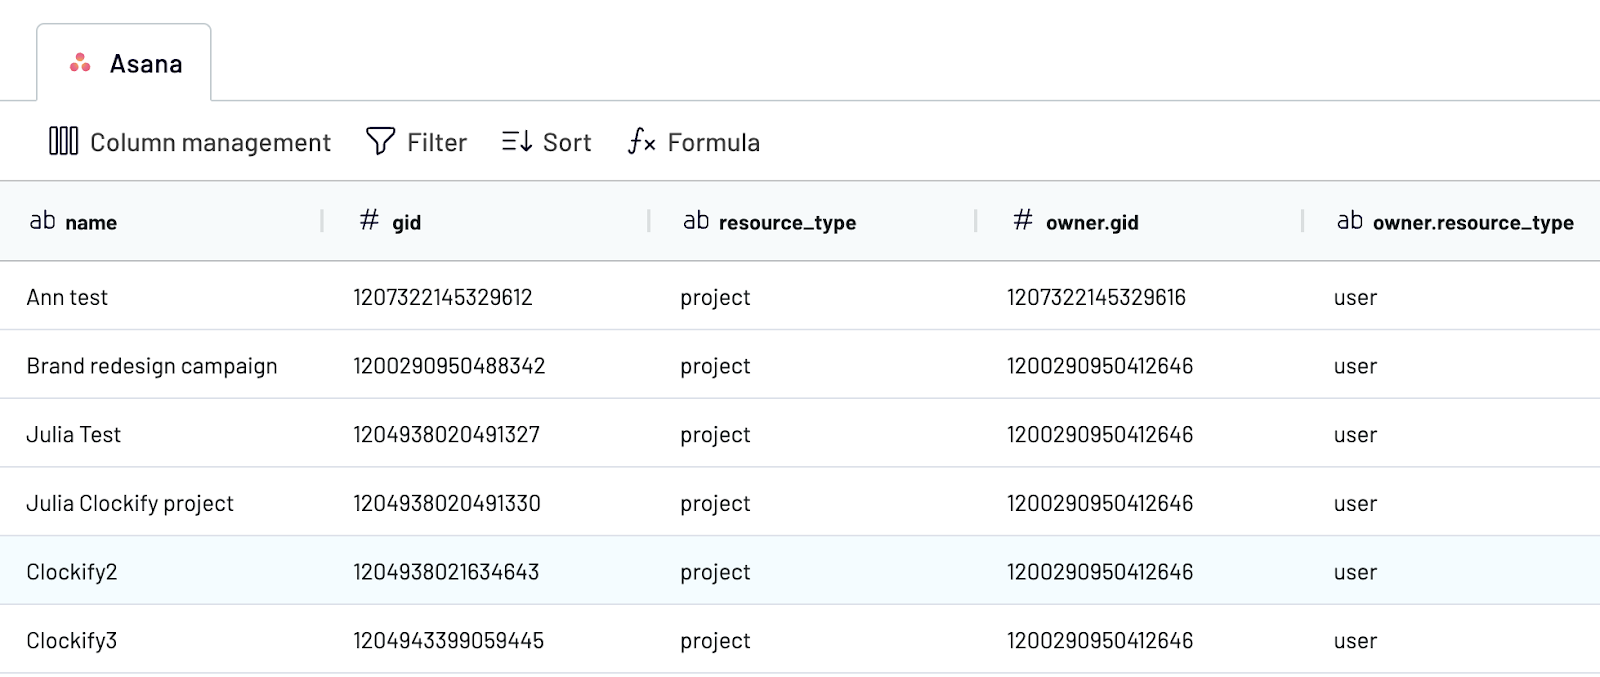
Task: Click the Asana logo icon in the tab
Action: click(x=80, y=64)
